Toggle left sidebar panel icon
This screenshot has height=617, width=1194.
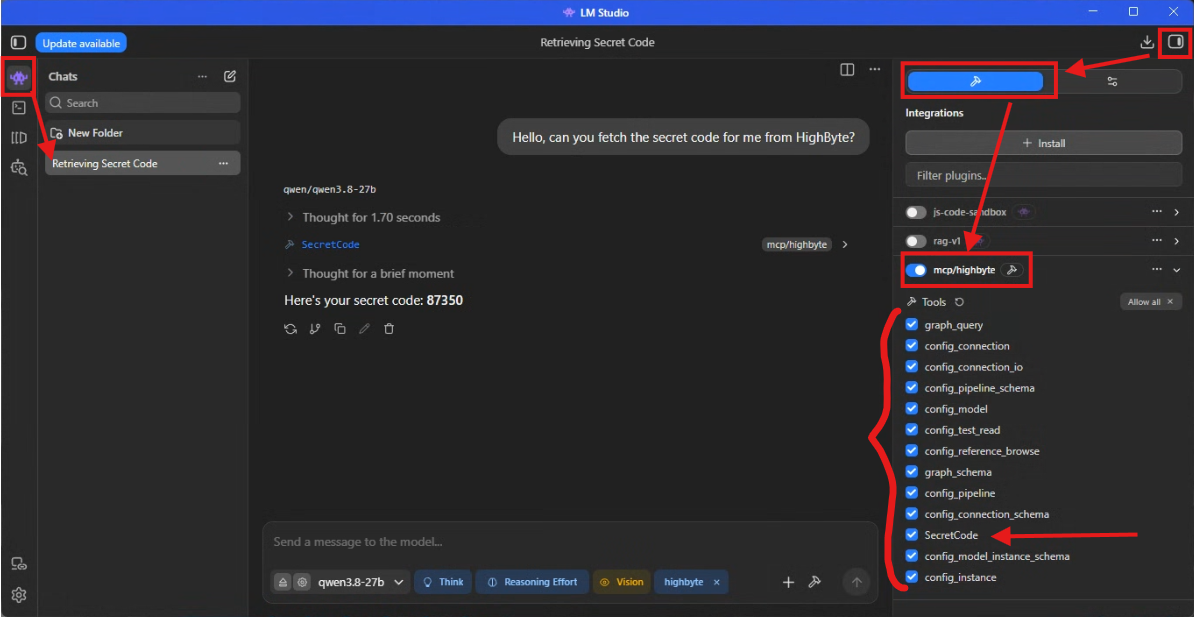18,43
